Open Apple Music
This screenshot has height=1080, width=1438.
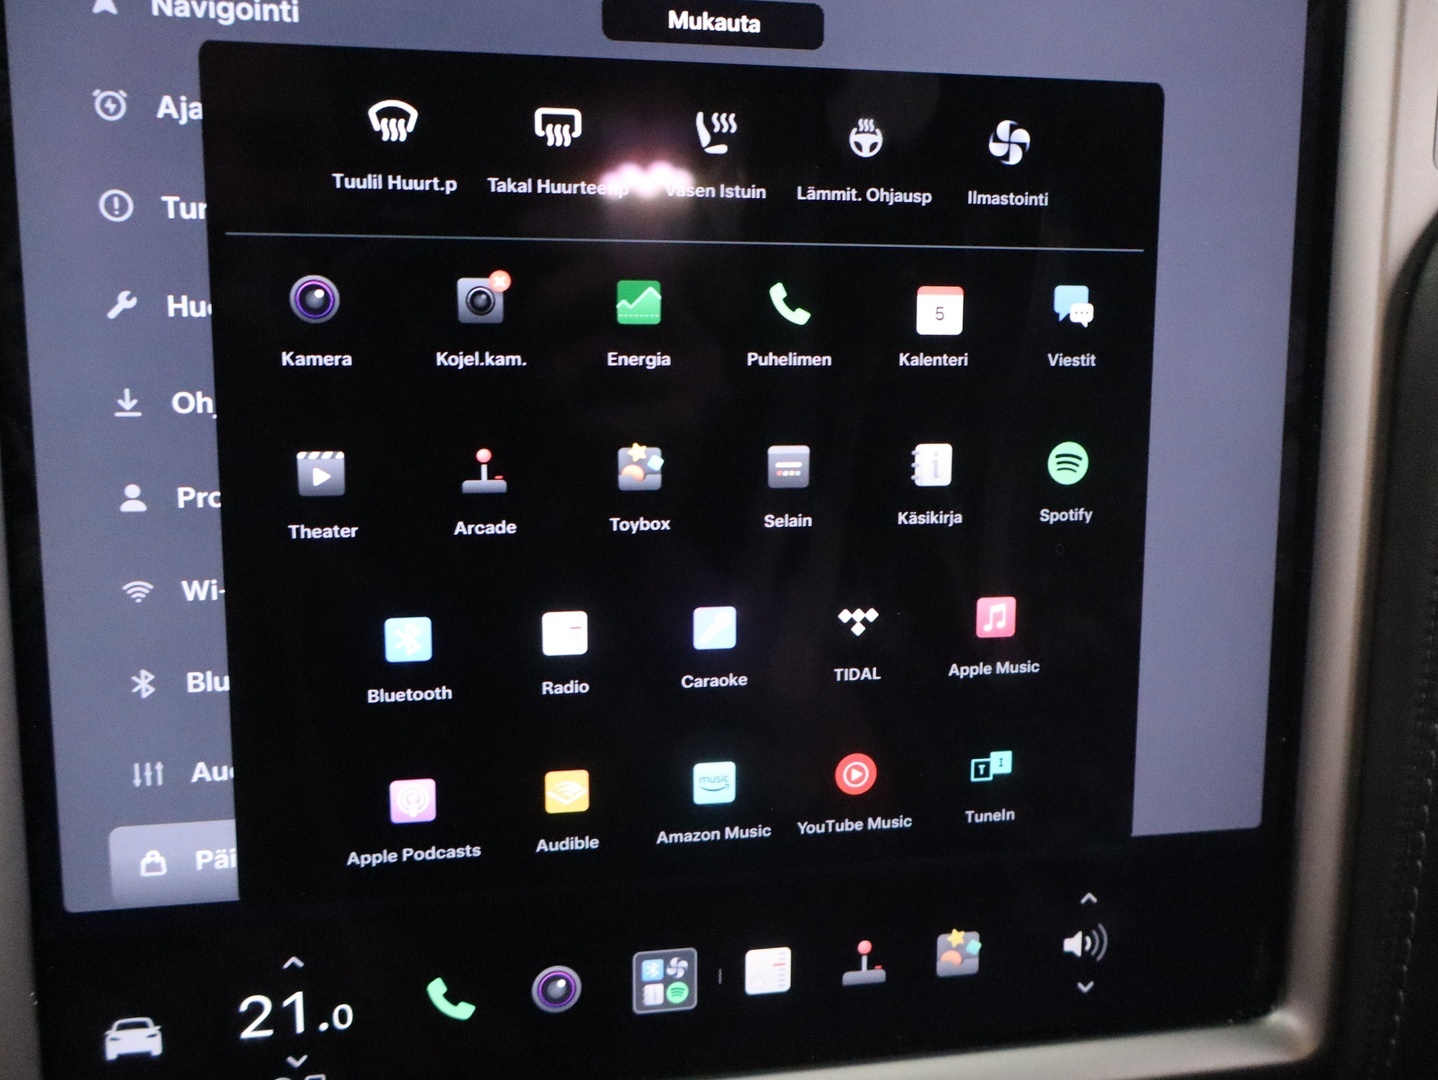coord(994,637)
